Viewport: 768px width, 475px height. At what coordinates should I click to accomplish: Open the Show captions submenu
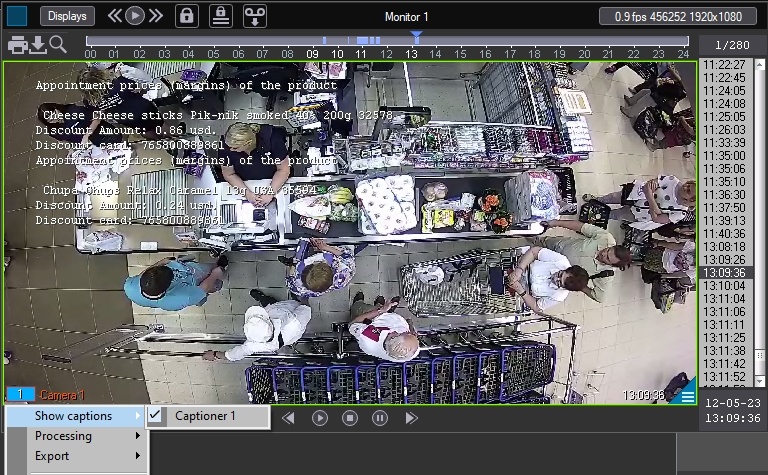tap(76, 416)
